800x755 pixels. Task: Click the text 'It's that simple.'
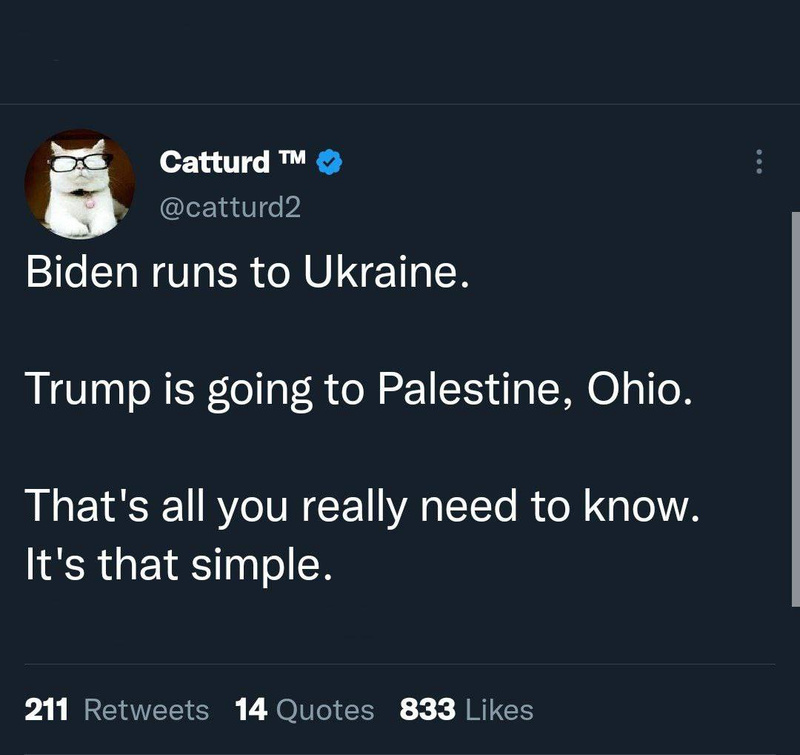click(176, 566)
